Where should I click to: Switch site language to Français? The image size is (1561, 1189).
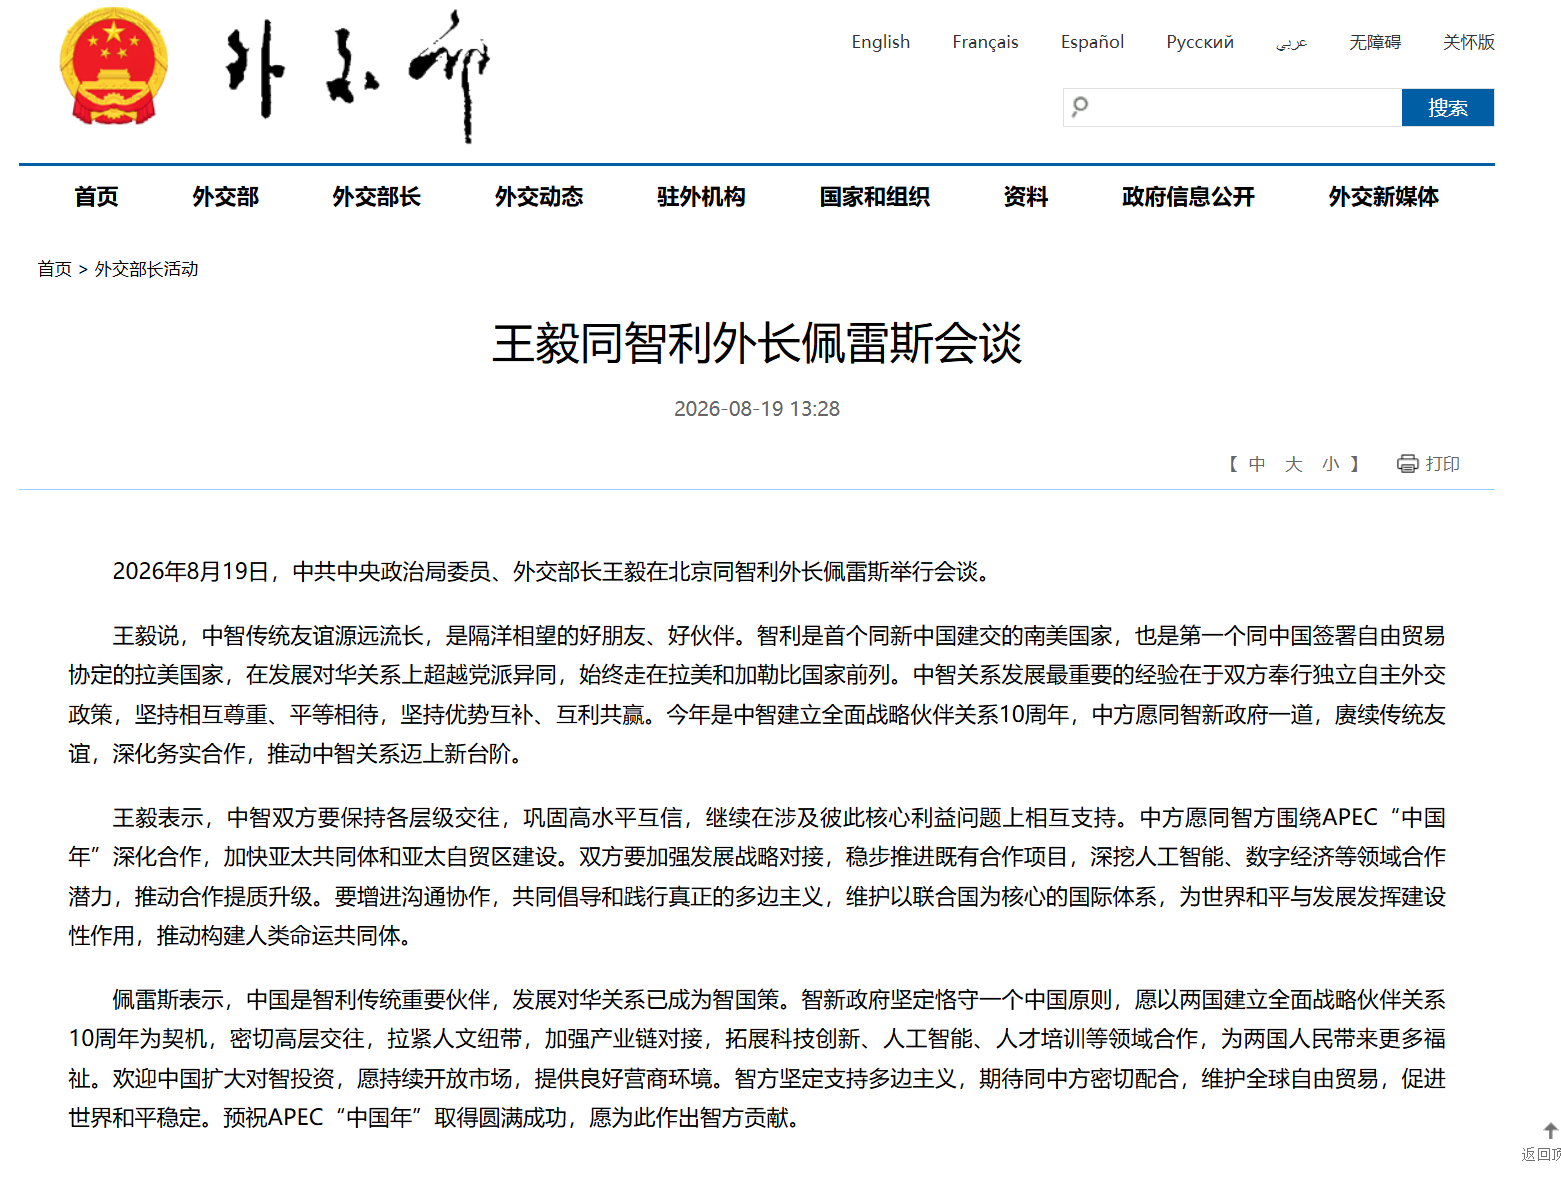985,42
